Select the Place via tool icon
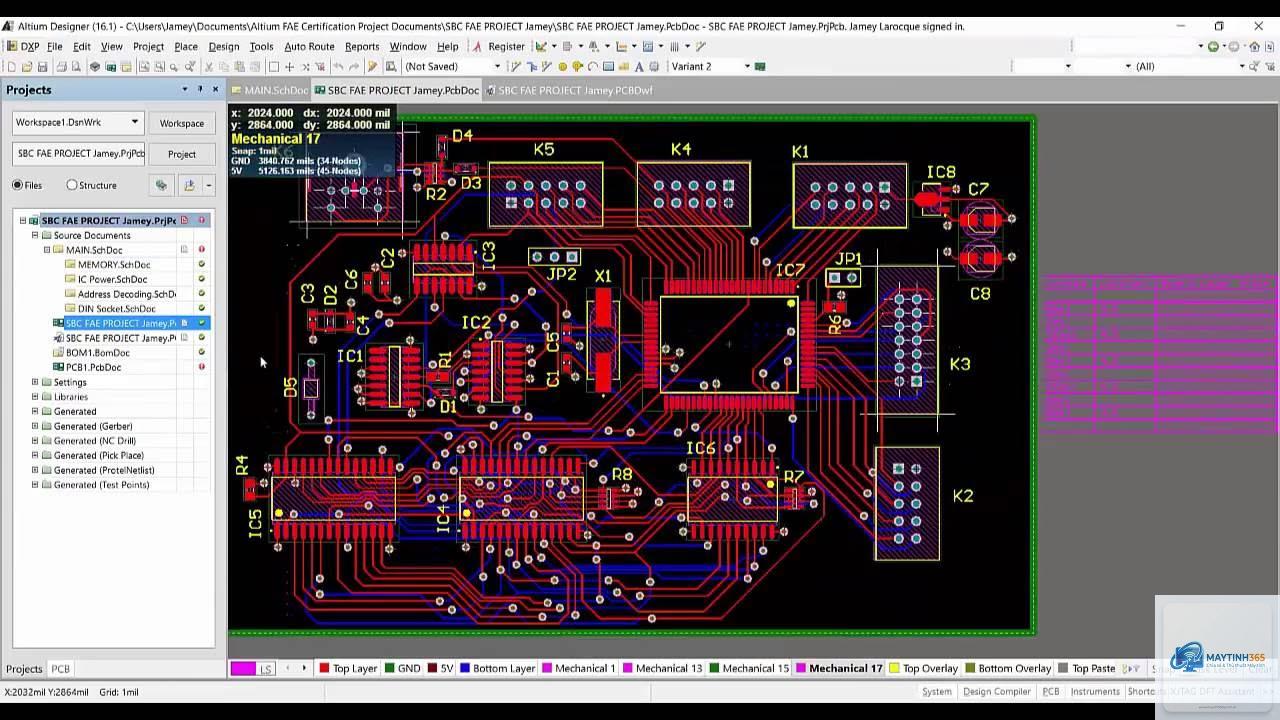The height and width of the screenshot is (720, 1280). [577, 66]
